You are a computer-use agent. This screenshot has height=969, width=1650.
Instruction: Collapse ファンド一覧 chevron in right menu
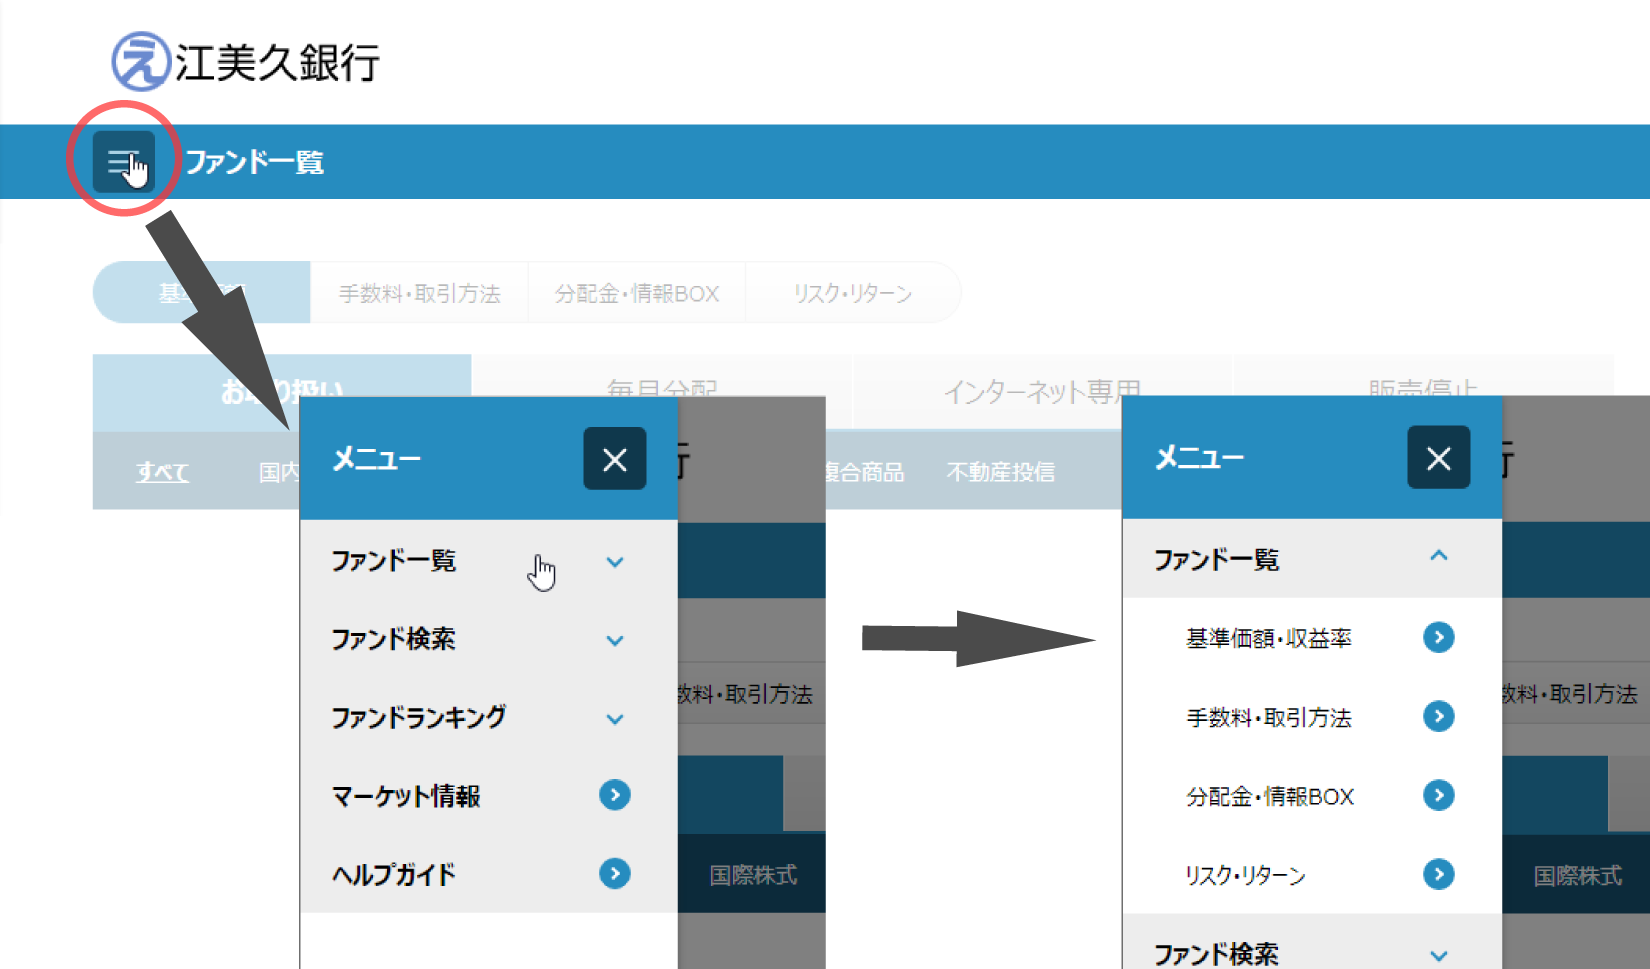1439,556
